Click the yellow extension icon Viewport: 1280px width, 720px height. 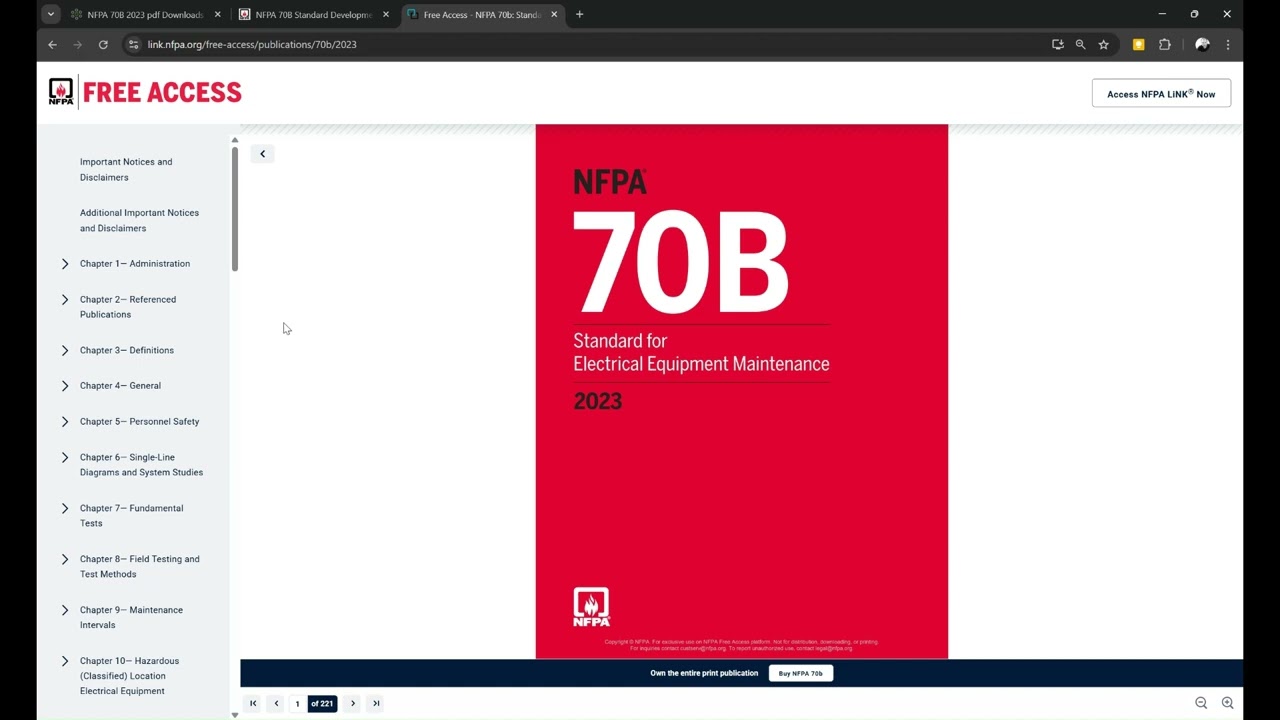pyautogui.click(x=1138, y=44)
